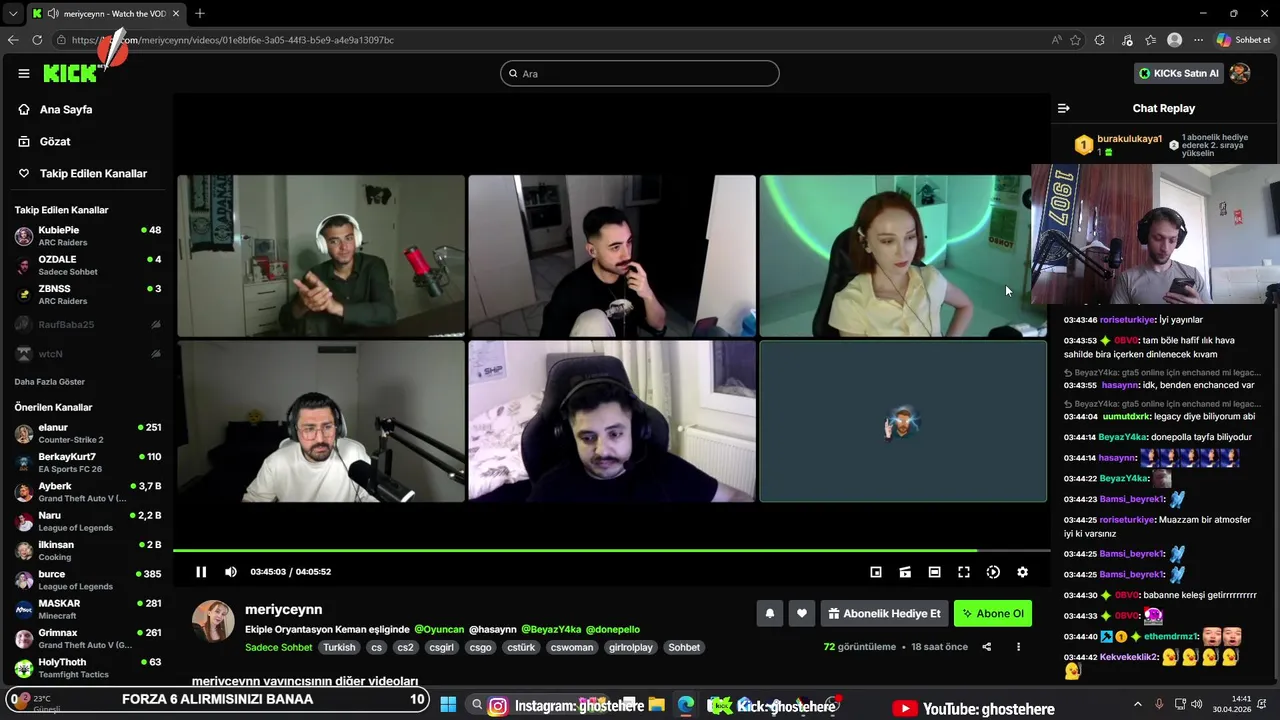Collapse the Chat Replay panel

1064,108
